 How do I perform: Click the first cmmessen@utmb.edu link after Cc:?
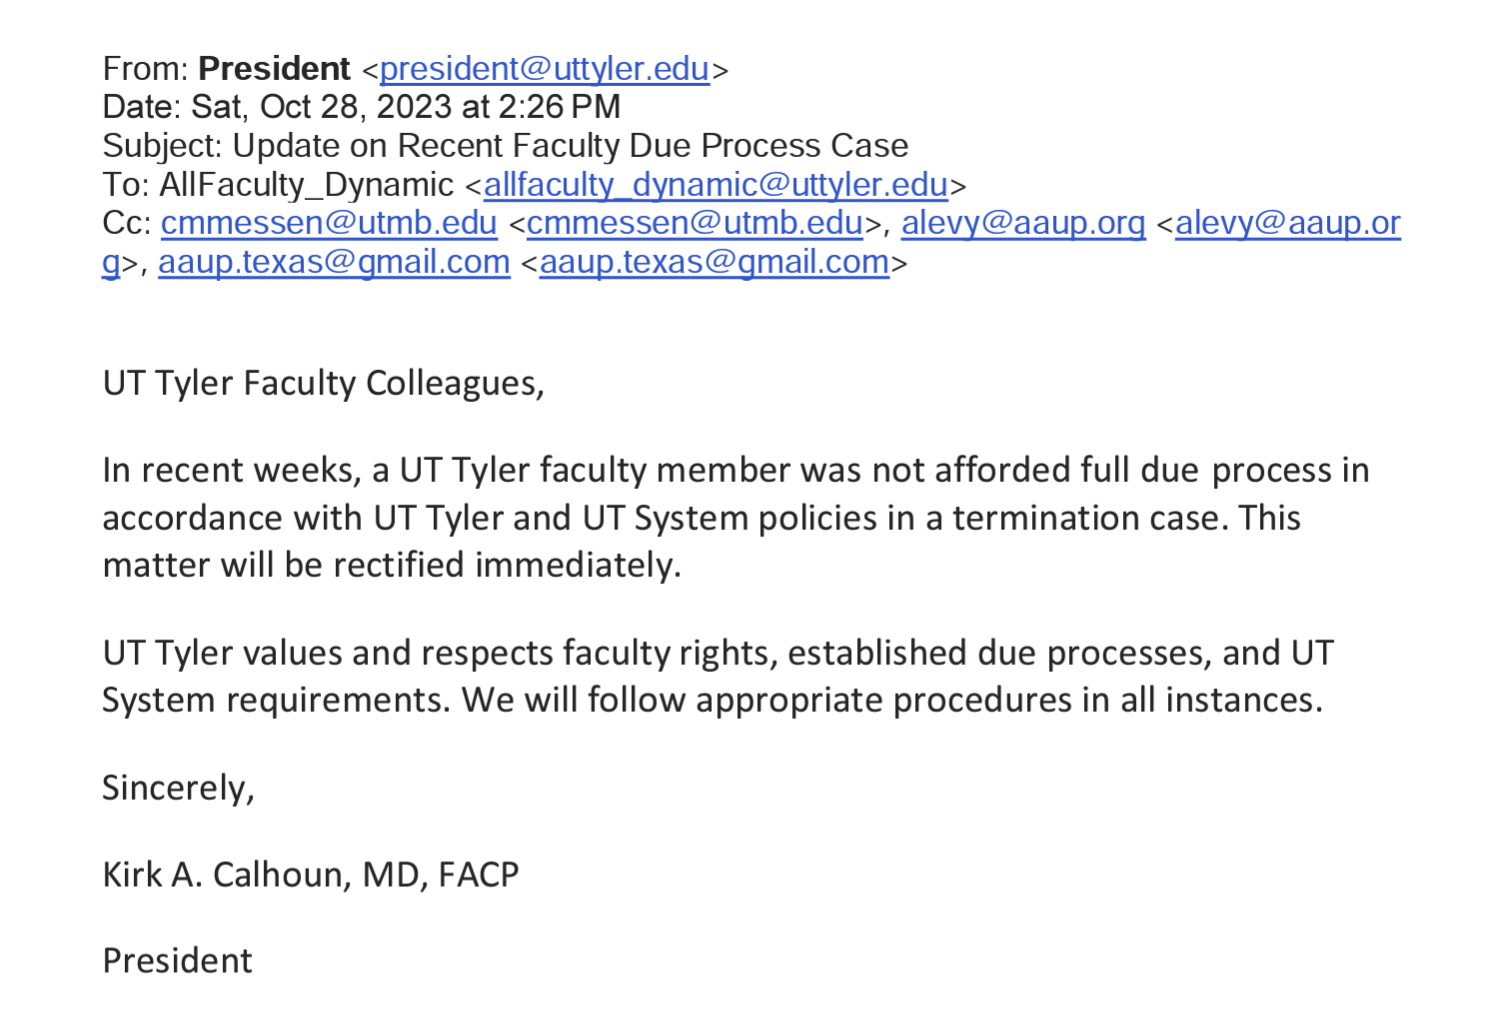[328, 223]
